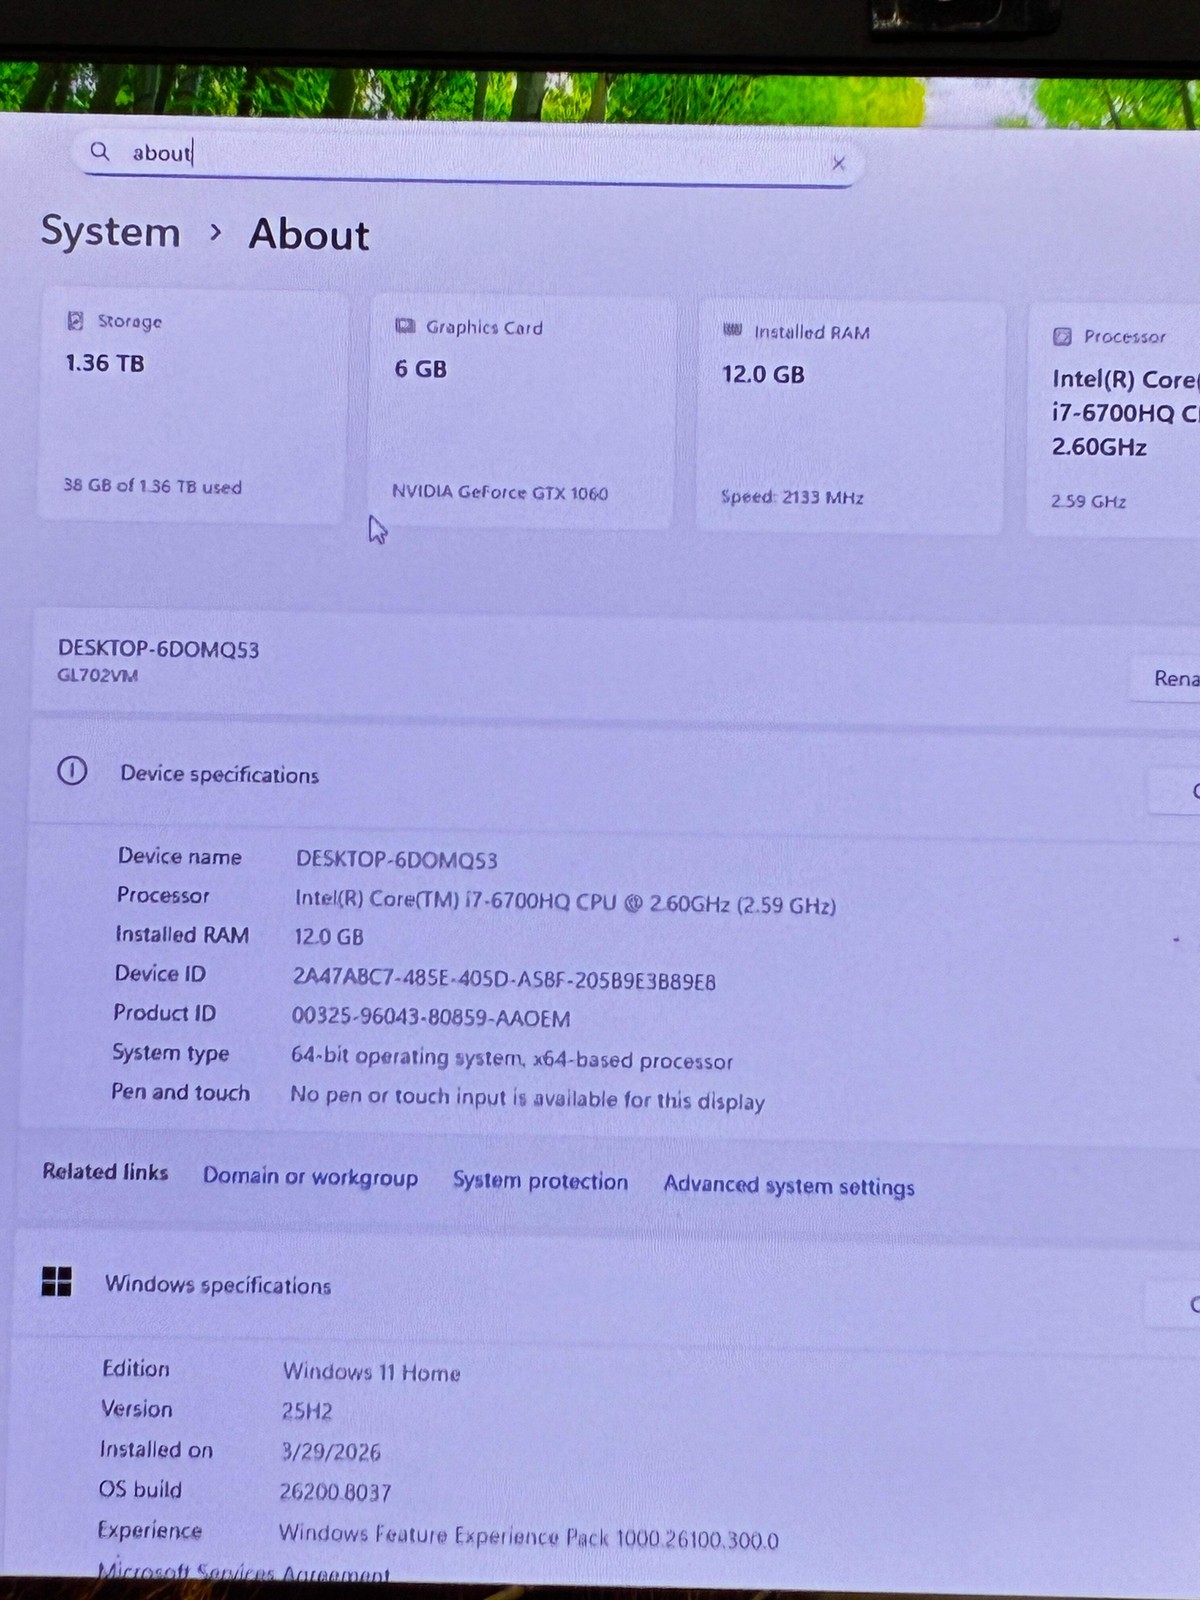Rename this PC button
The image size is (1200, 1600).
[x=1165, y=678]
